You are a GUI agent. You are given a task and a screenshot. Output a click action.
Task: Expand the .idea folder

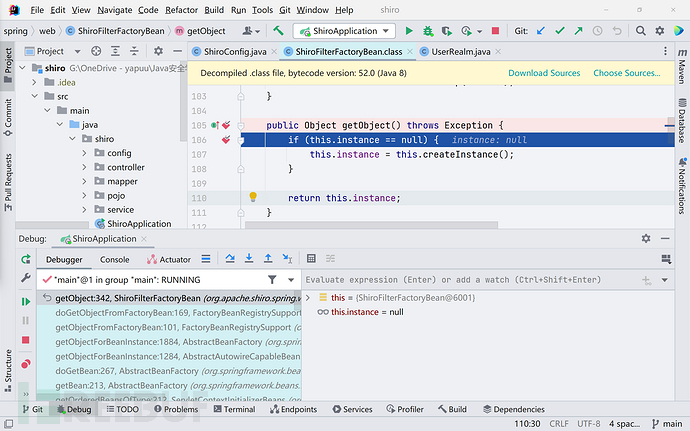pos(34,82)
